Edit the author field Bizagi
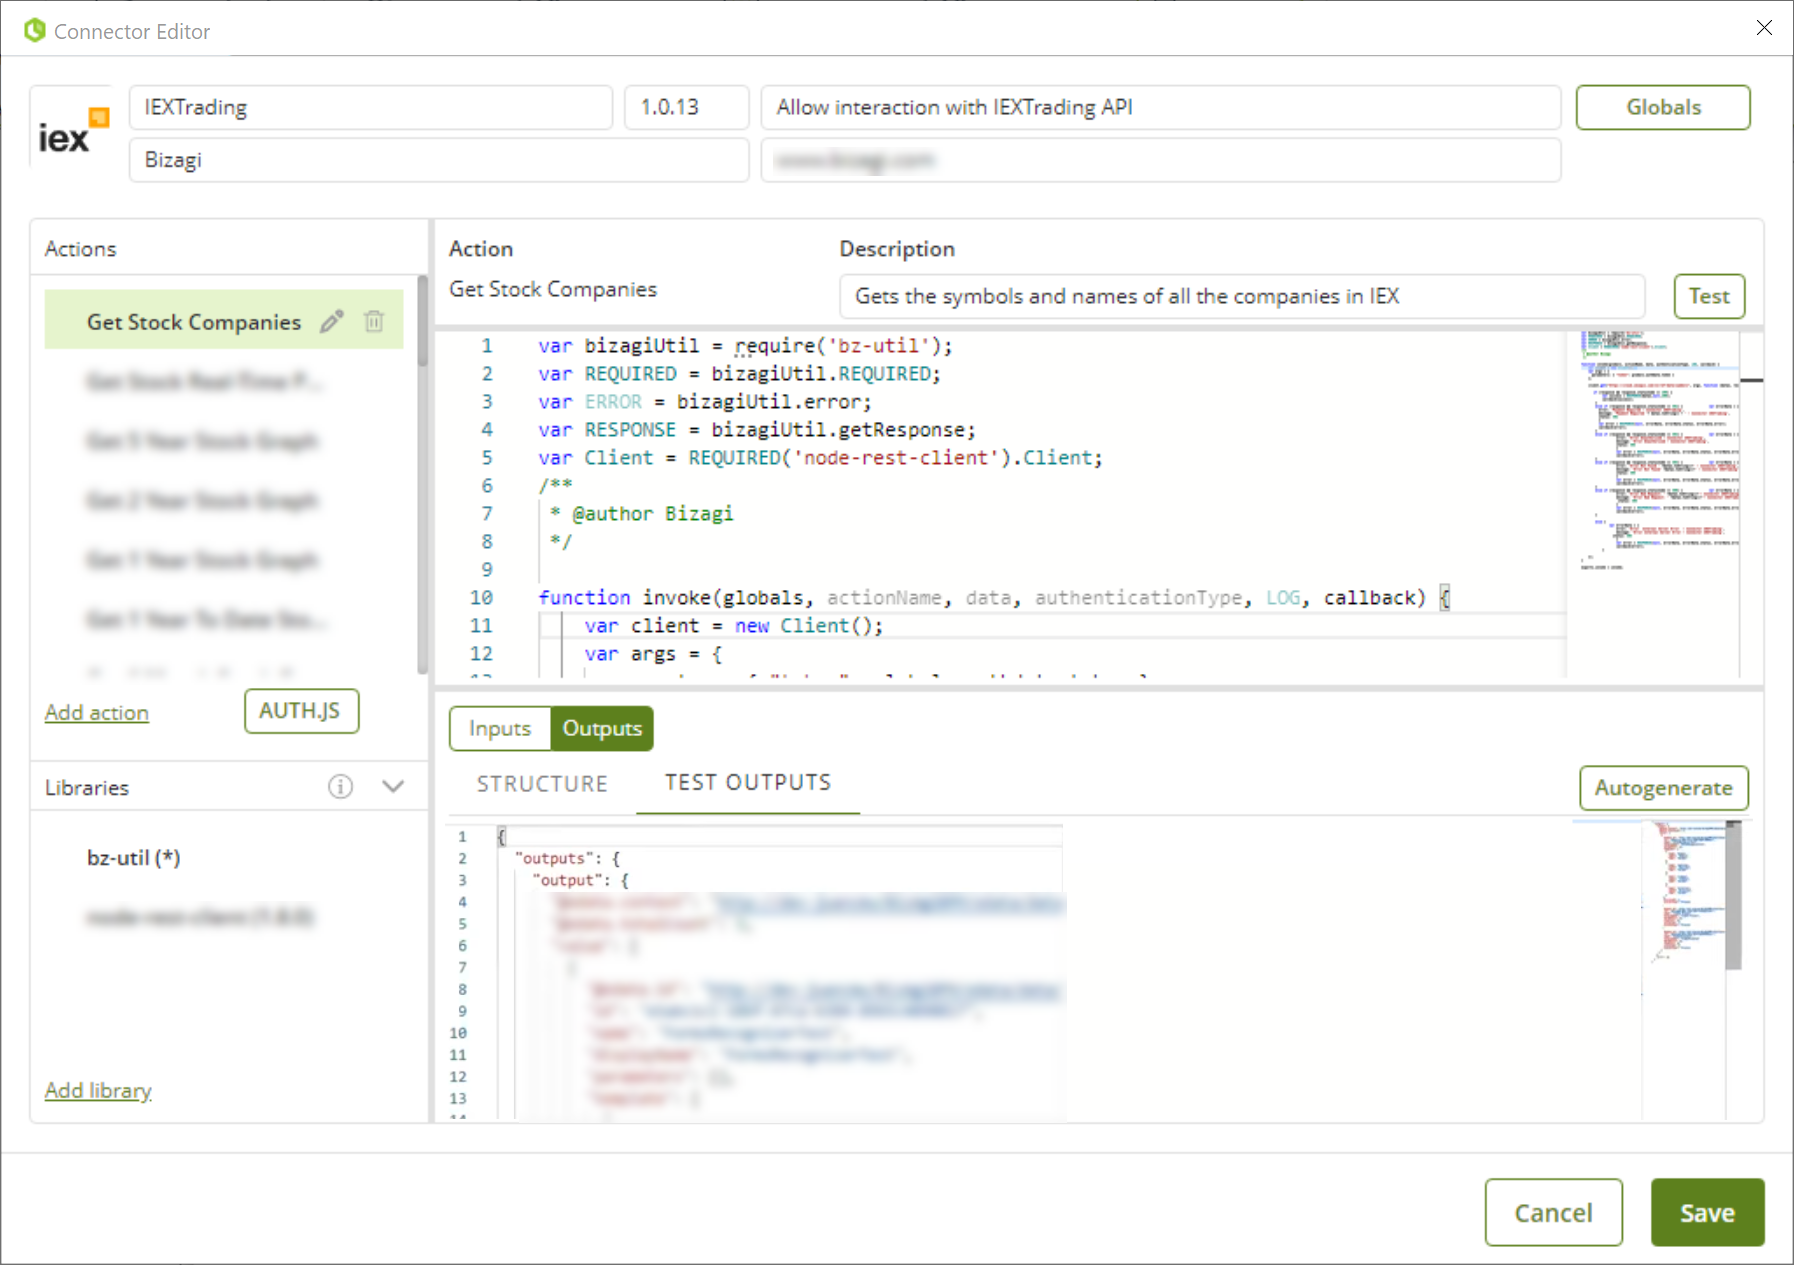The width and height of the screenshot is (1794, 1265). pos(439,160)
